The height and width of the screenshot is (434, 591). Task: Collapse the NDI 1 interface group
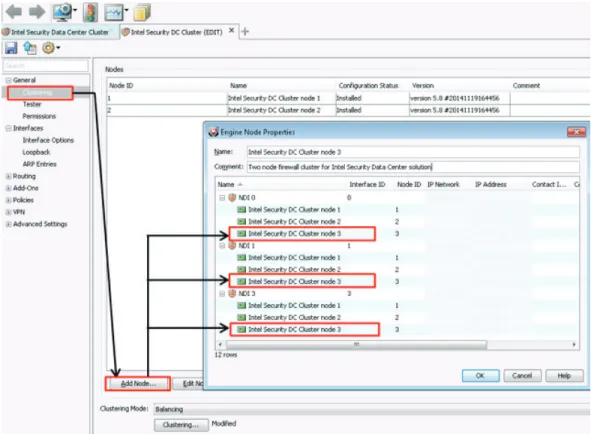[x=222, y=245]
